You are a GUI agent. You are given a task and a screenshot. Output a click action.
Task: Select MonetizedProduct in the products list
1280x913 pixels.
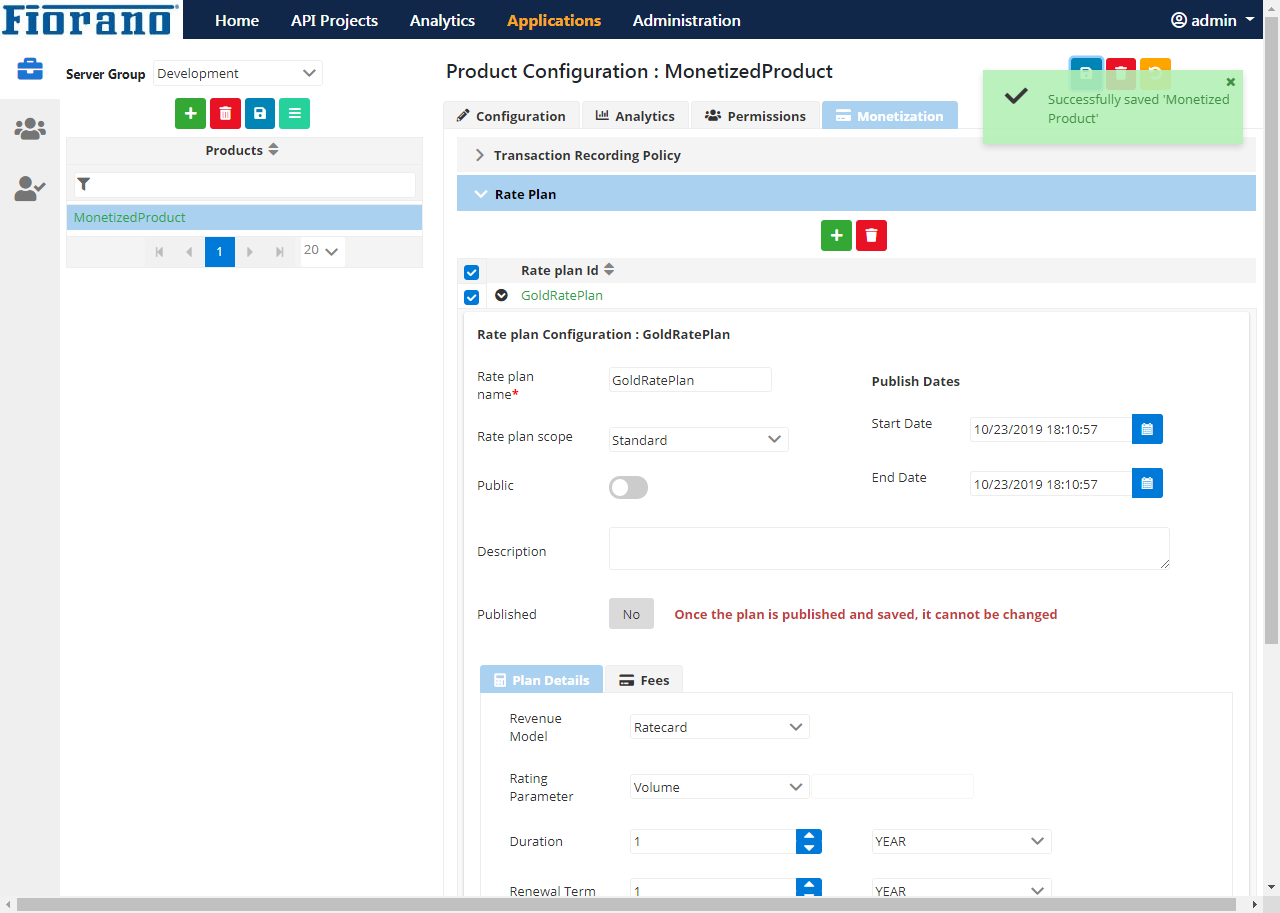tap(244, 217)
